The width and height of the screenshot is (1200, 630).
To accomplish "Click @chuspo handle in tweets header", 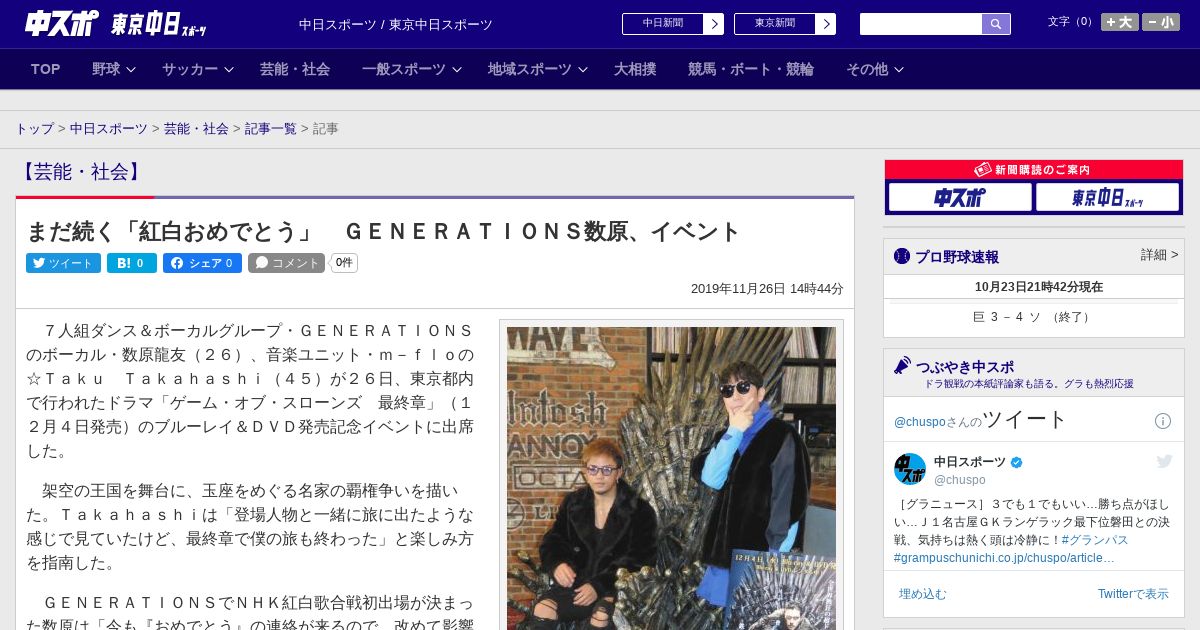I will click(919, 422).
